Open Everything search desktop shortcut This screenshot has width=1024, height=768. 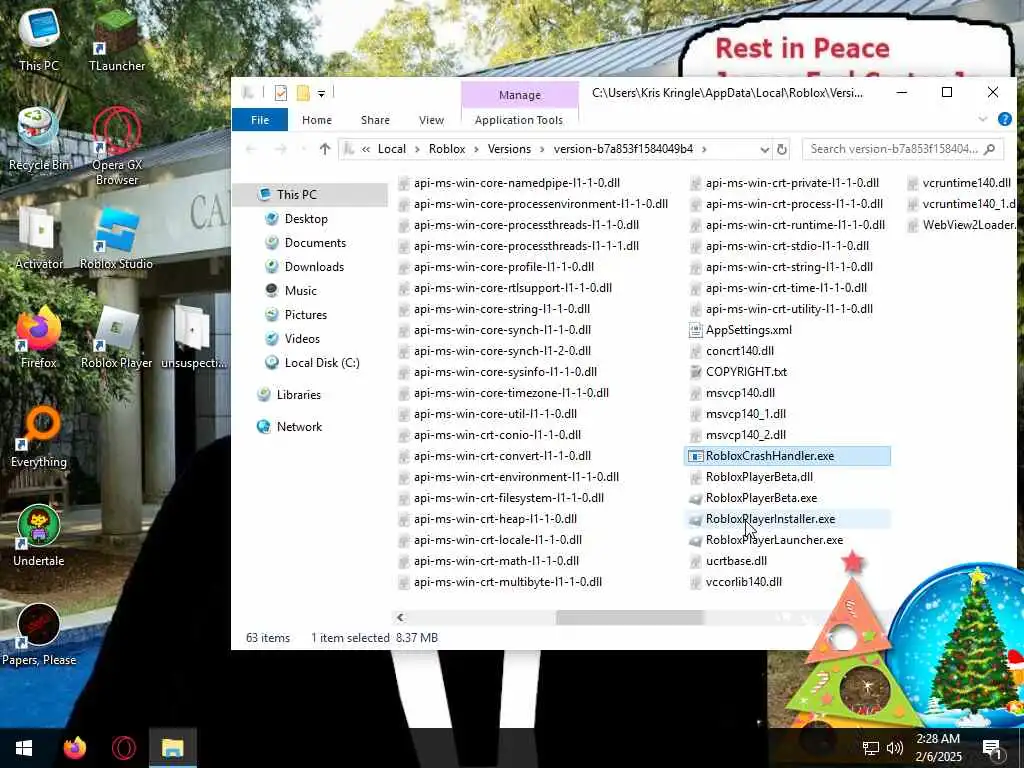[39, 436]
